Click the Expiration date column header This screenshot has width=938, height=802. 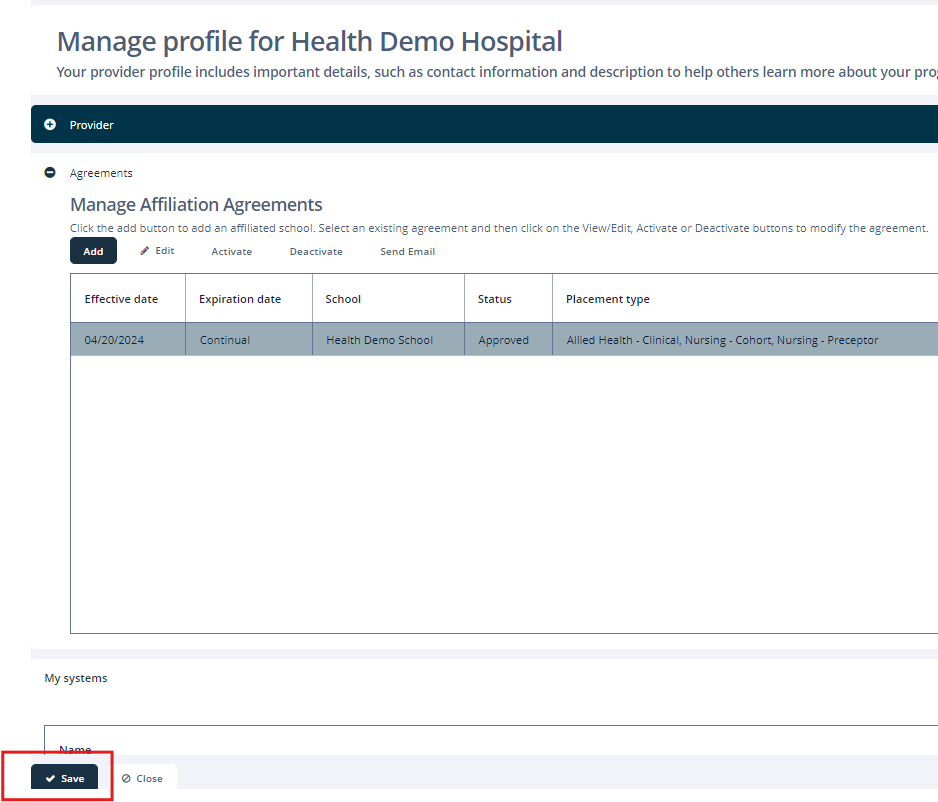[x=240, y=299]
